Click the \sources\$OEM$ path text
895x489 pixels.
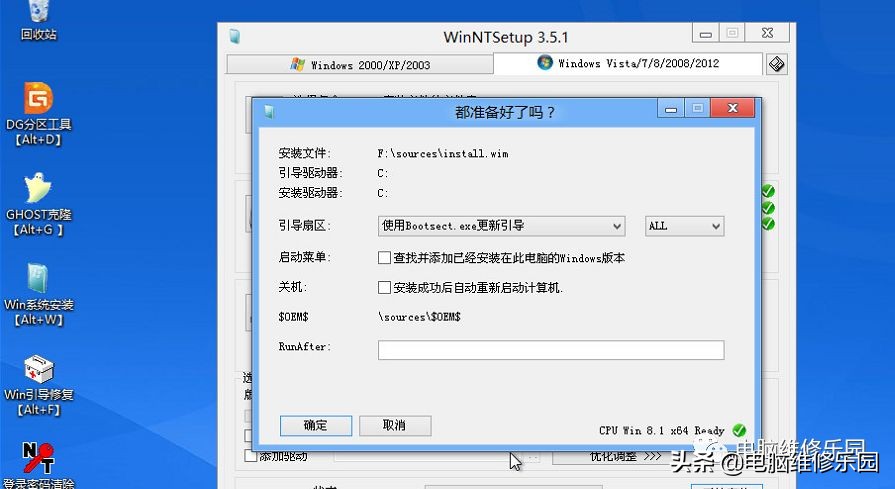(x=420, y=317)
